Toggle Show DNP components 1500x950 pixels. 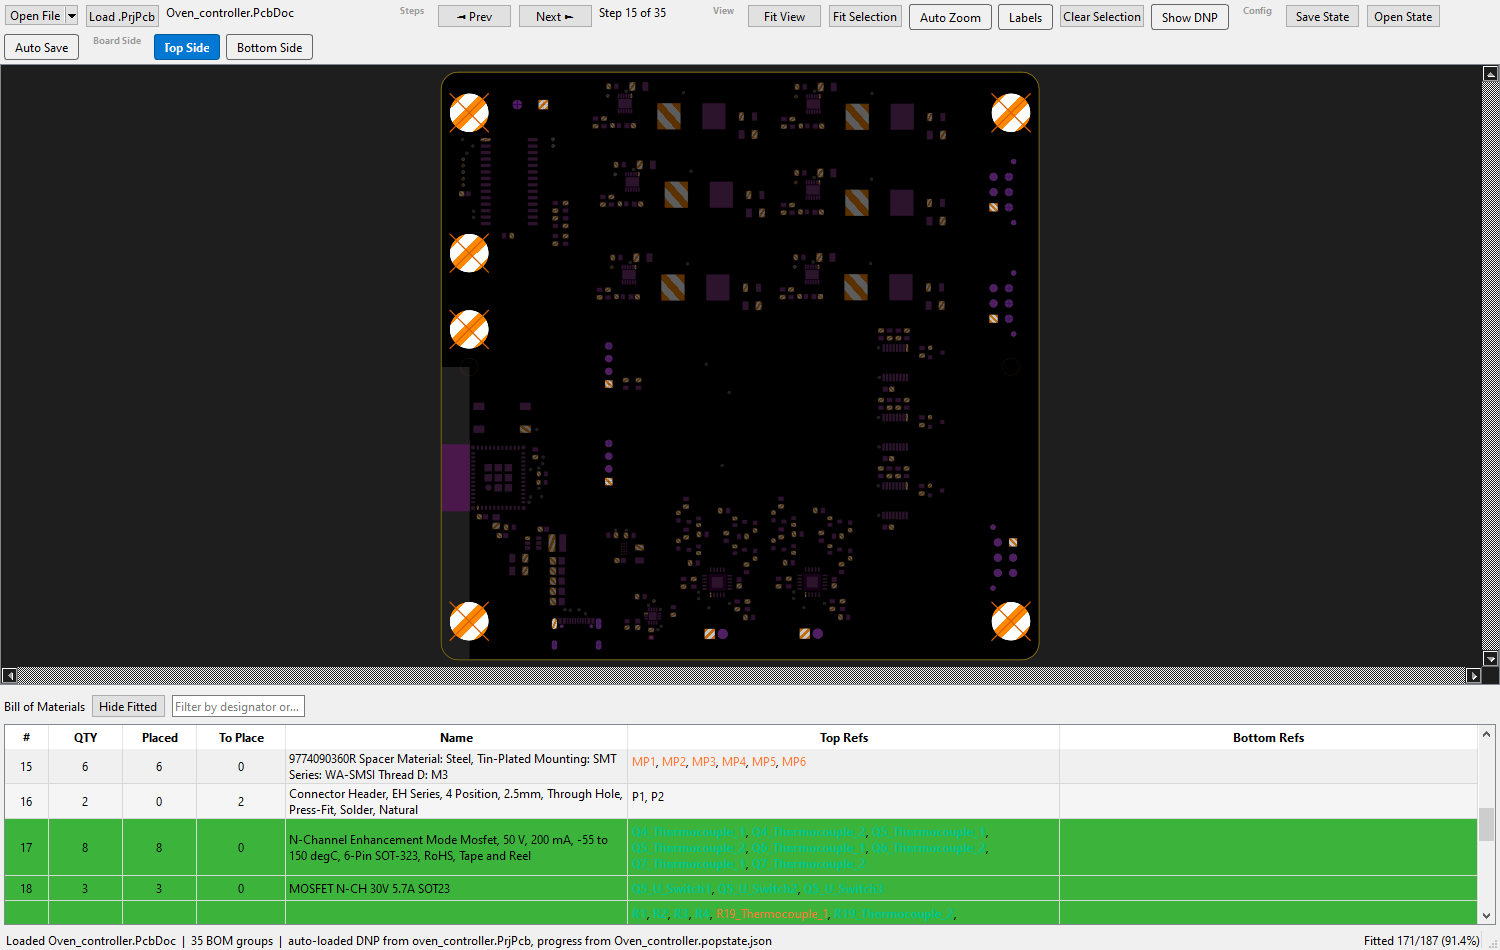coord(1189,17)
